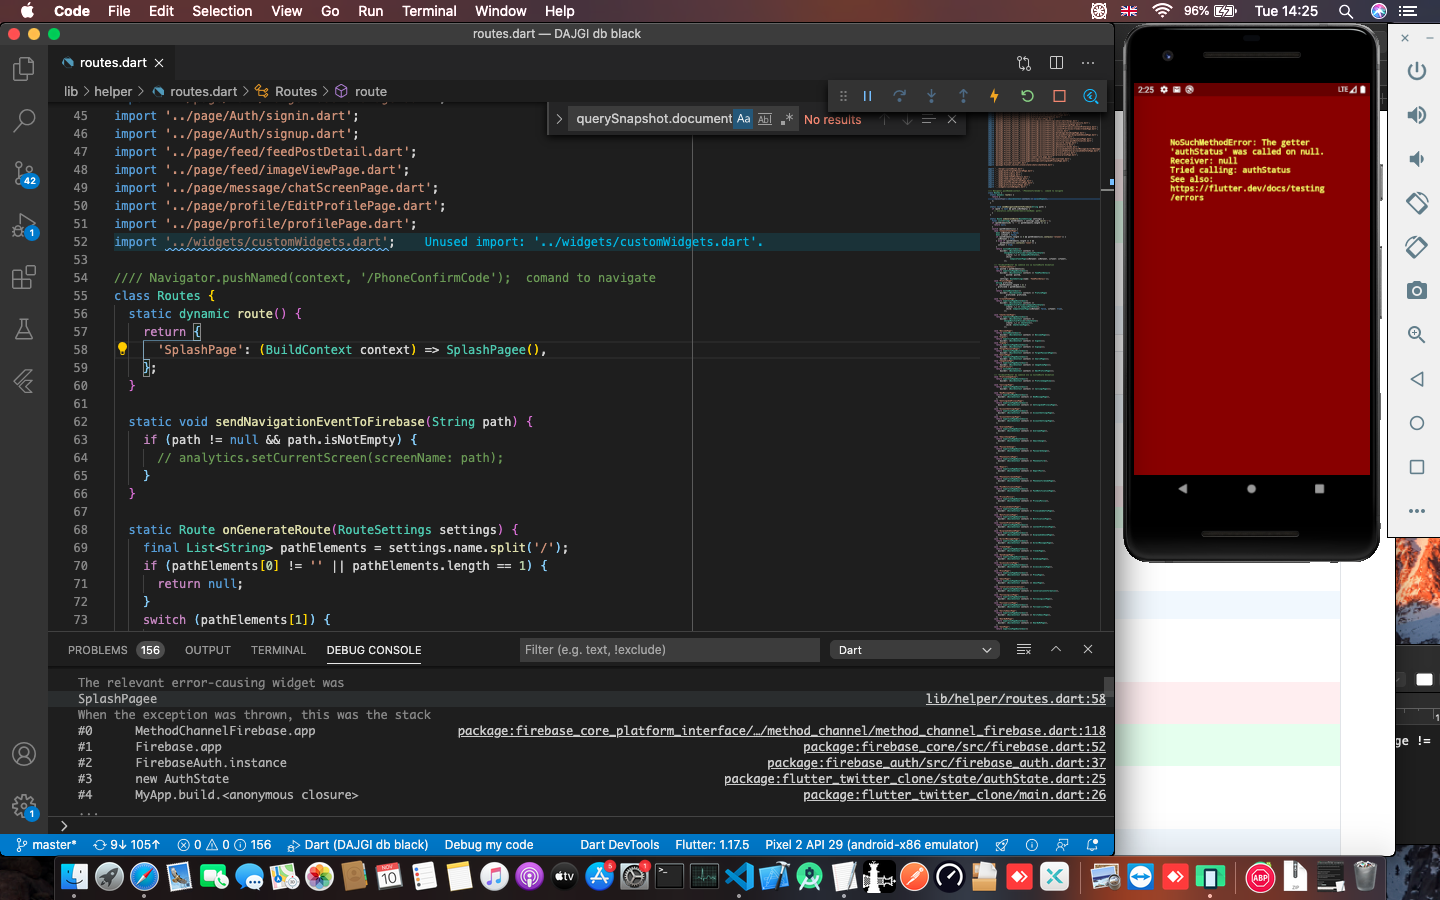Open the Dart console dropdown
This screenshot has height=900, width=1440.
pyautogui.click(x=913, y=649)
